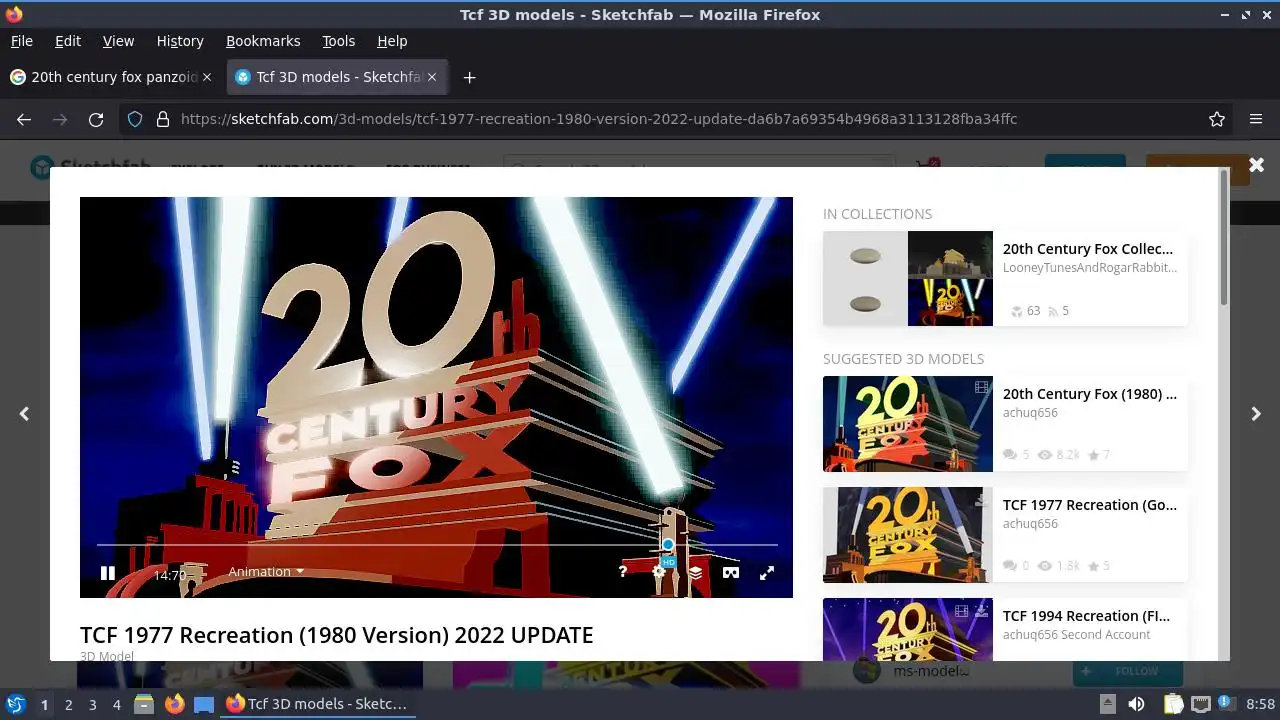Focus Tcf 3D models taskbar window button
The width and height of the screenshot is (1280, 720).
318,704
